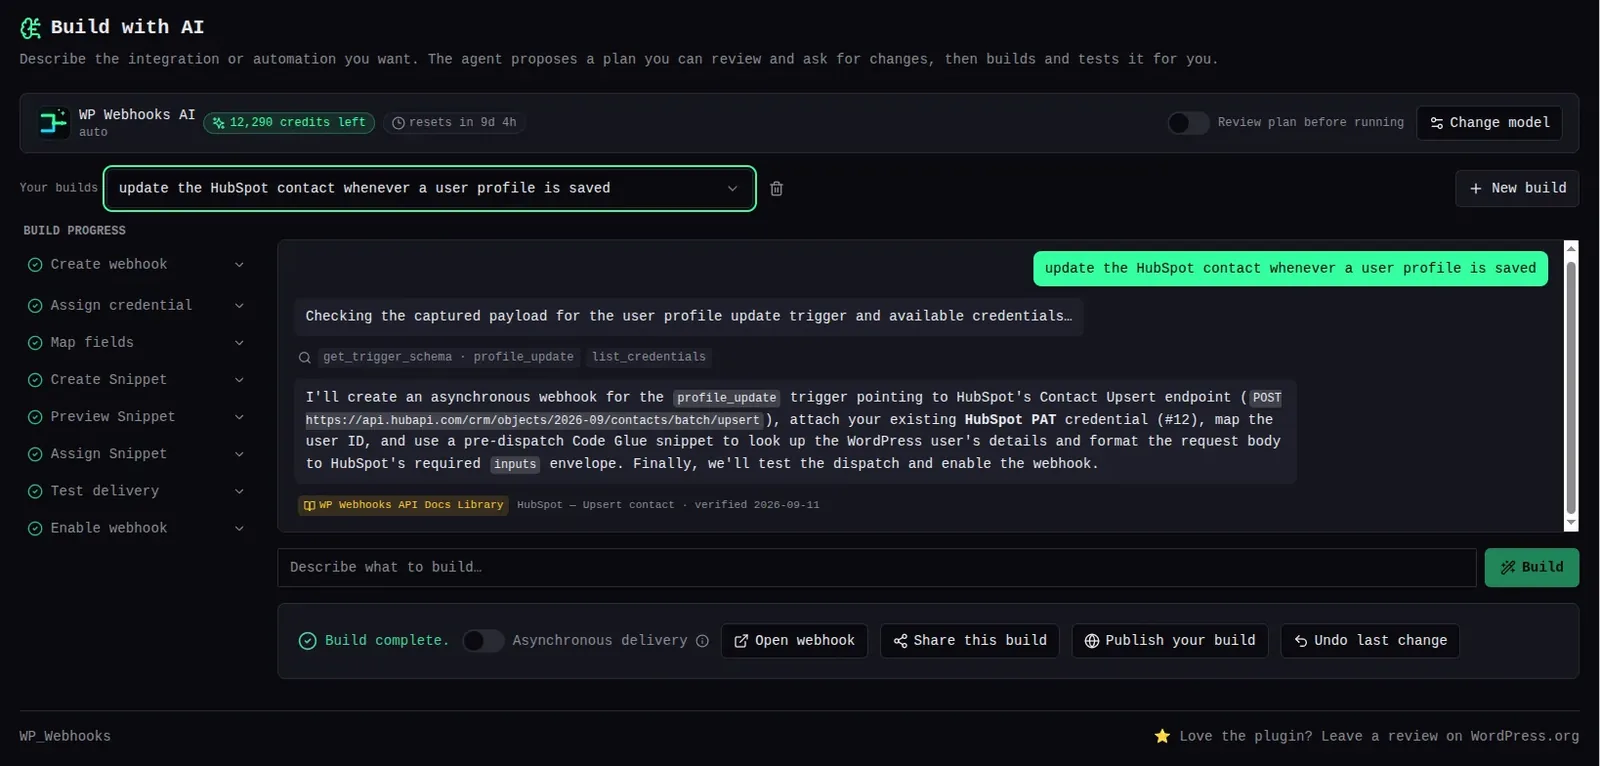
Task: Click the Asynchronous delivery info icon
Action: [702, 641]
